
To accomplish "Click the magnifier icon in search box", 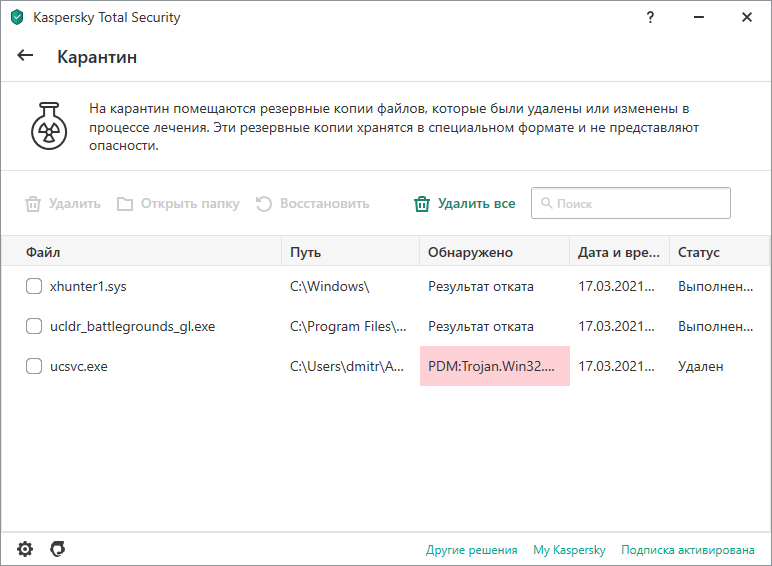I will [547, 203].
